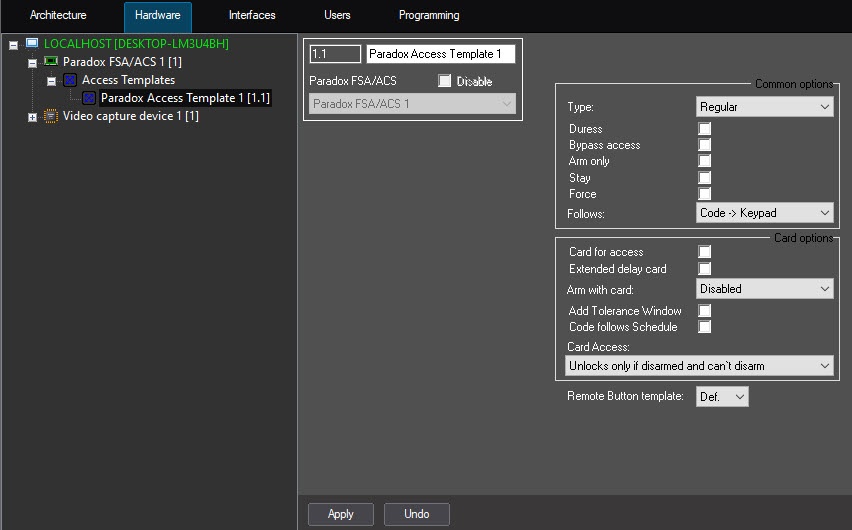Screen dimensions: 852x530
Task: Expand the Arm with card dropdown
Action: pyautogui.click(x=764, y=289)
